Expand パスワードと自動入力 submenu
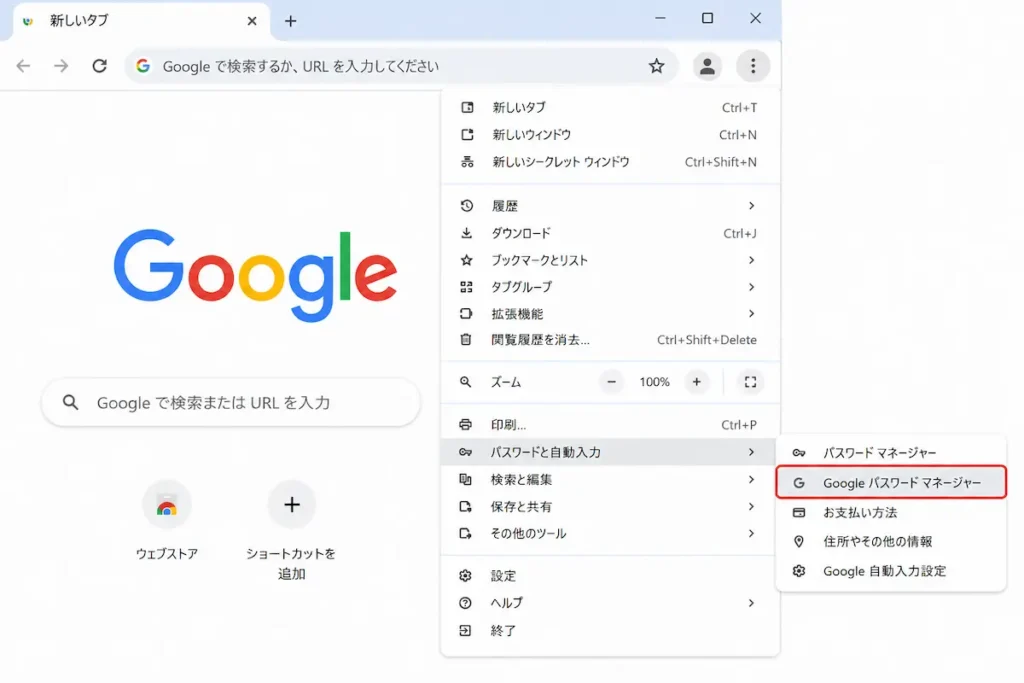Viewport: 1024px width, 683px height. tap(610, 452)
